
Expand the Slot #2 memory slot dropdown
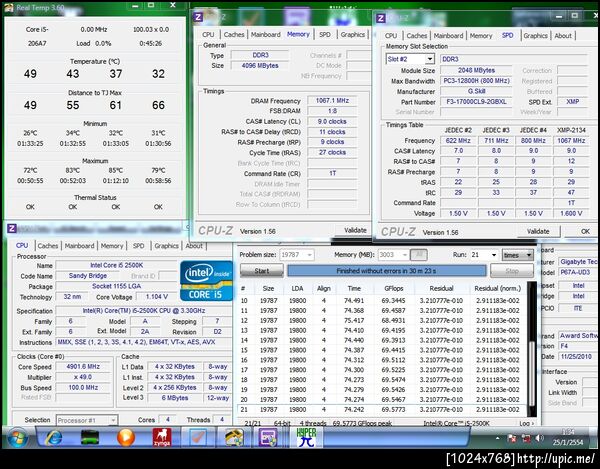click(430, 59)
